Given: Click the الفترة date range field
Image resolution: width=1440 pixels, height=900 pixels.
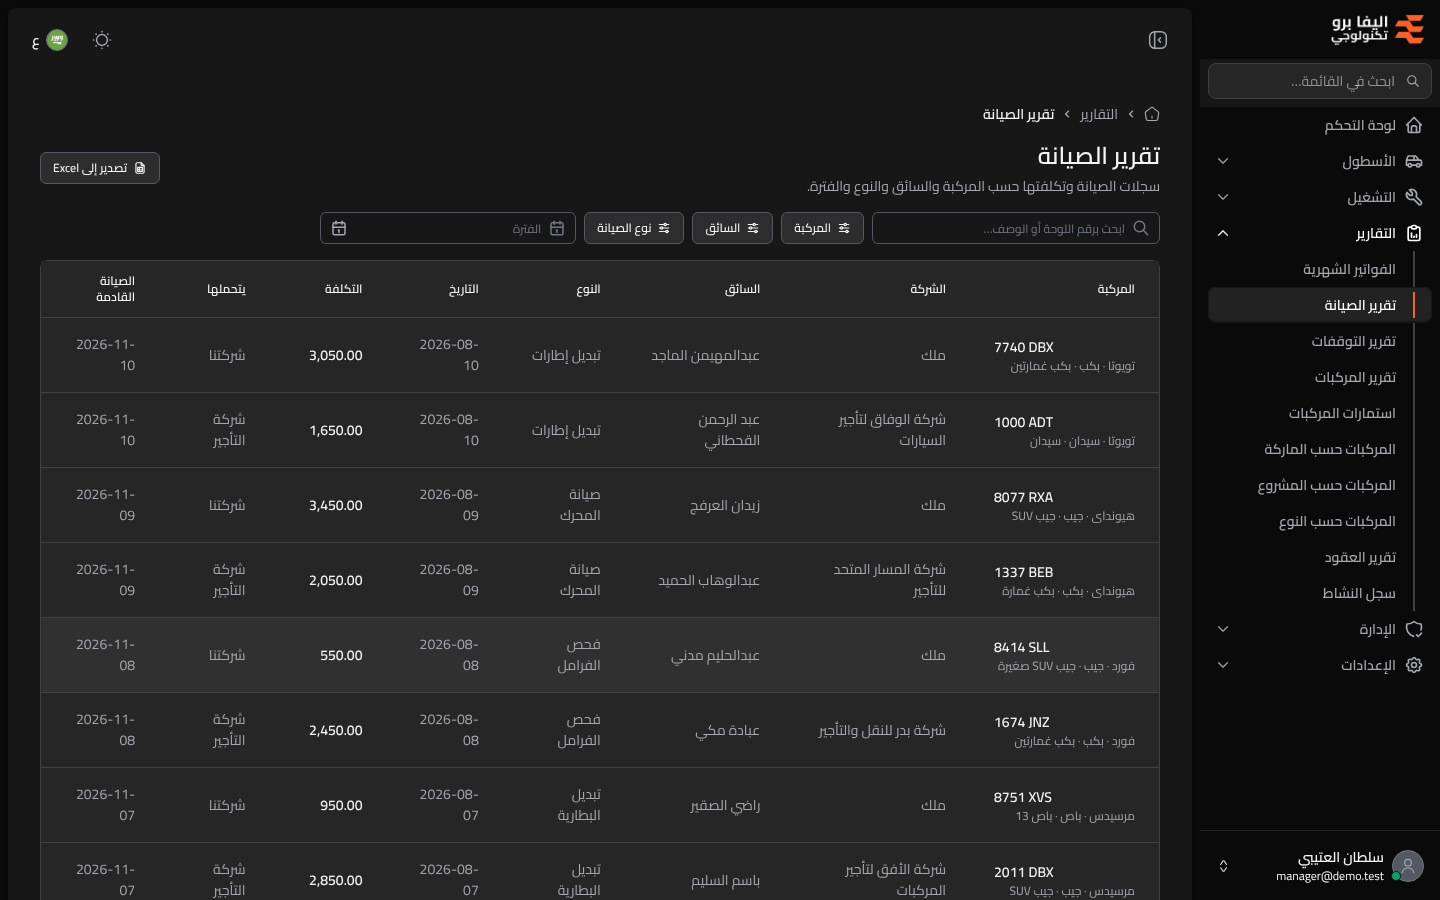Looking at the screenshot, I should 448,228.
